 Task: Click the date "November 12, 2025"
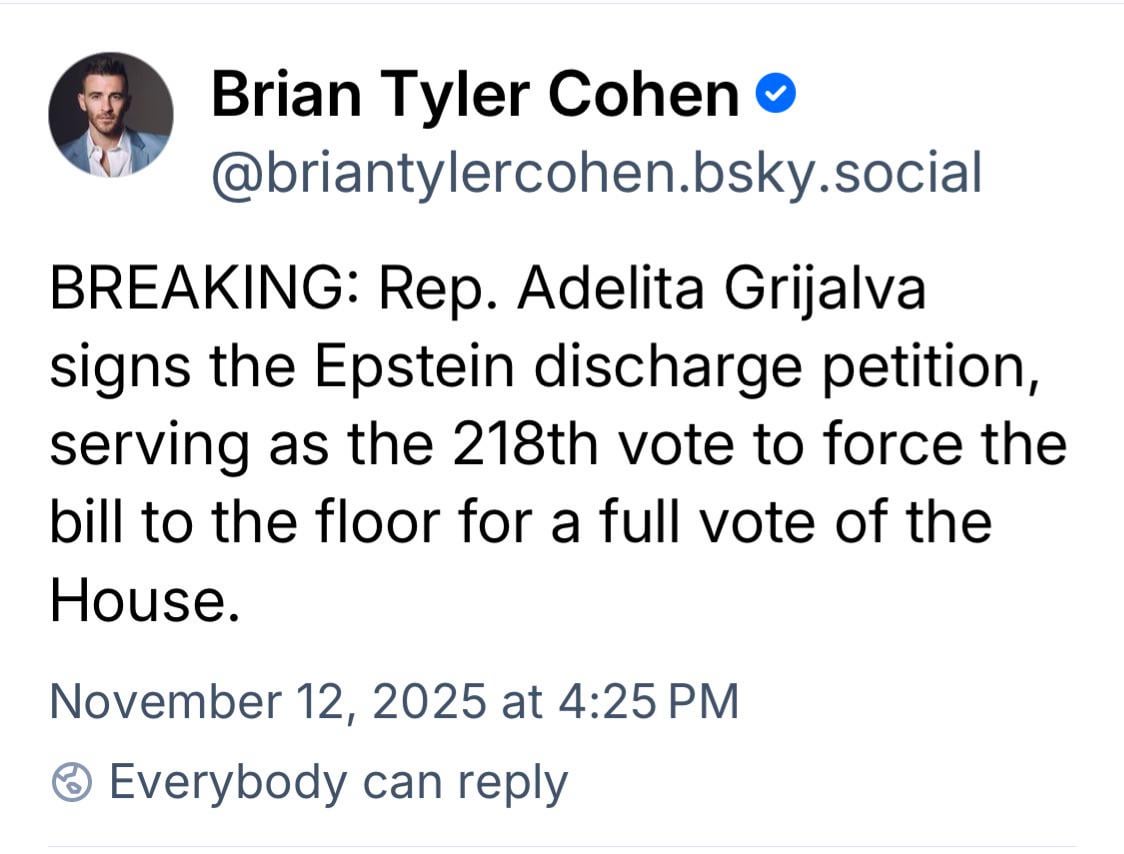267,701
